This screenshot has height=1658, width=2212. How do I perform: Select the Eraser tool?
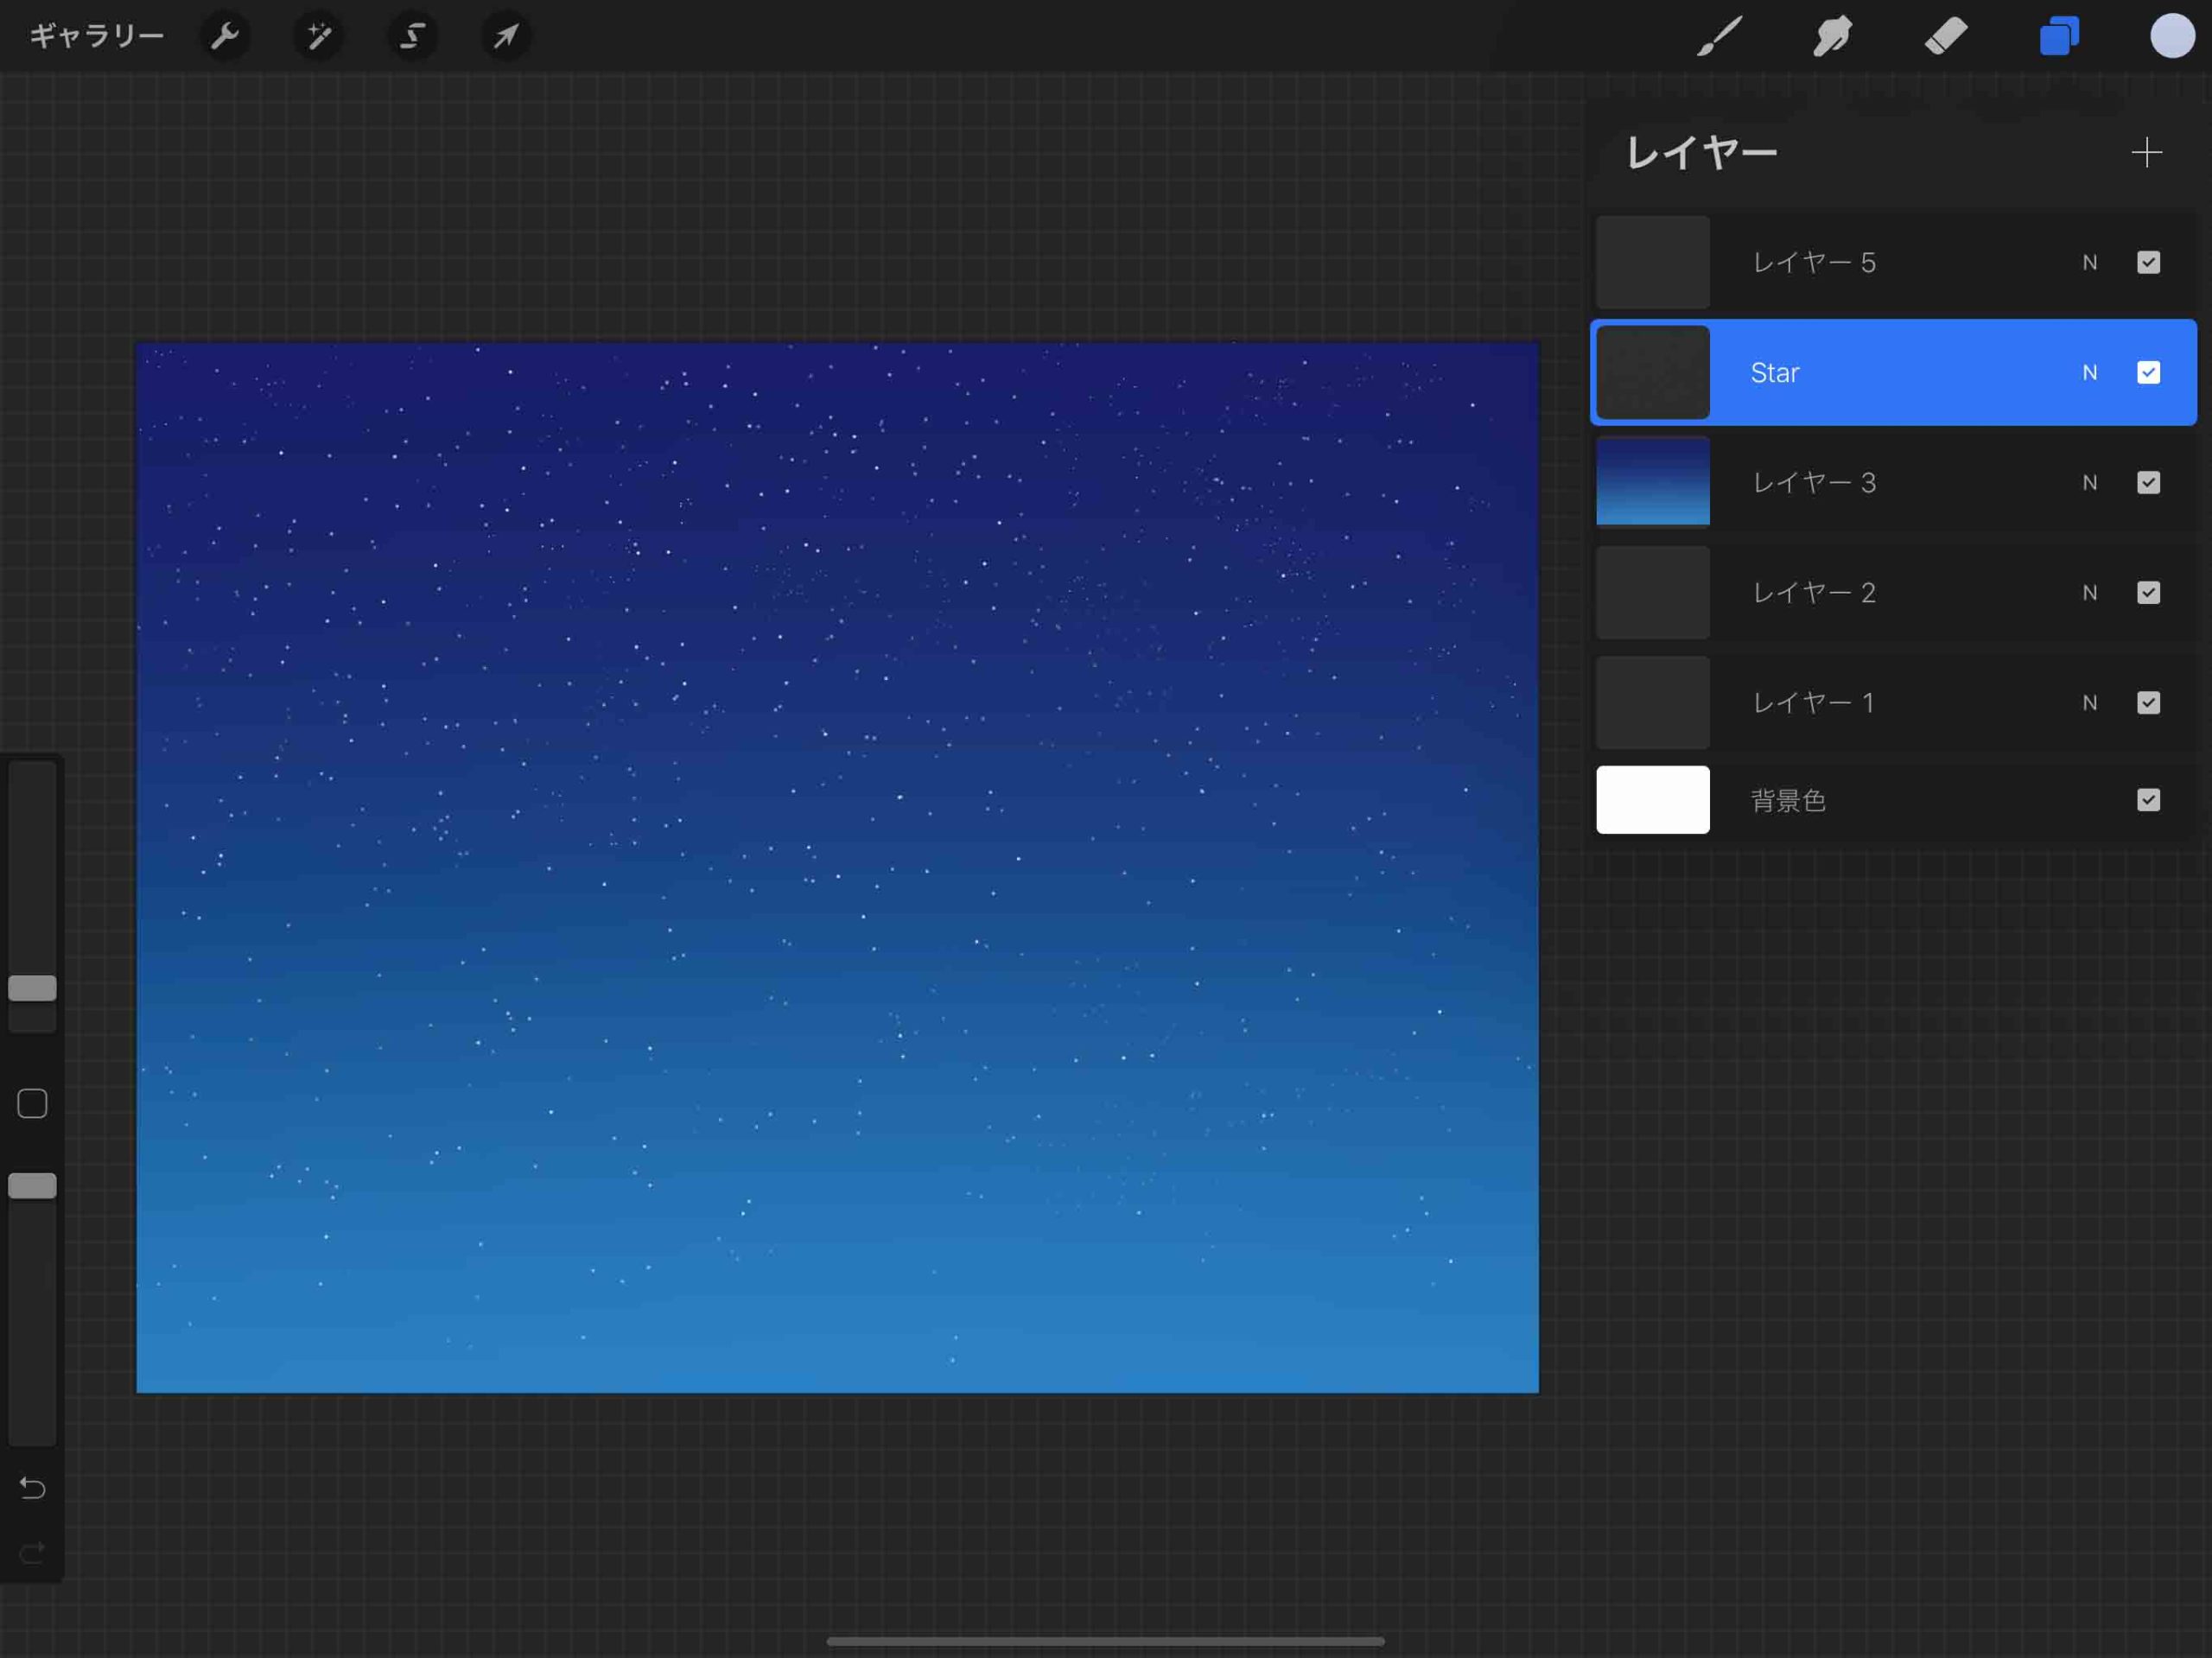(x=1946, y=37)
